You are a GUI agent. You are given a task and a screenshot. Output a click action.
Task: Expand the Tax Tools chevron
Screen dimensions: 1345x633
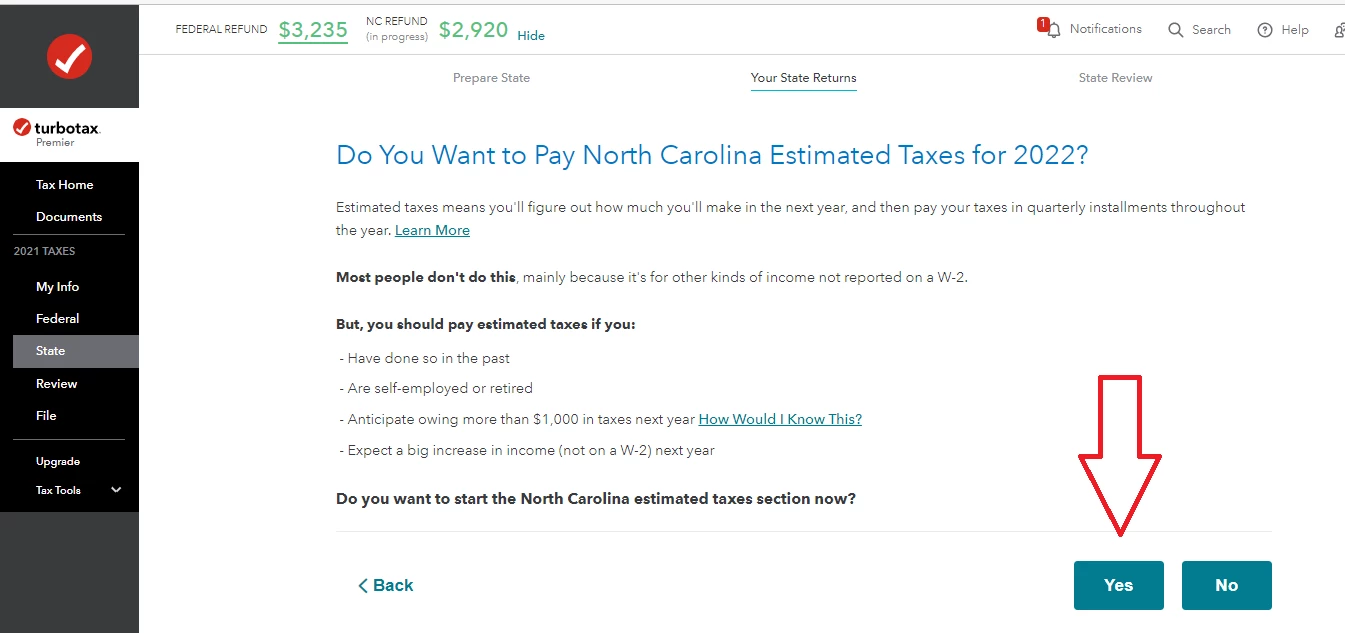(x=116, y=490)
